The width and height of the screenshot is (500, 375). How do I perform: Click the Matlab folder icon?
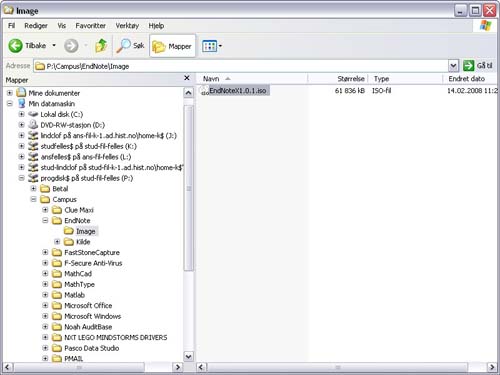[57, 295]
